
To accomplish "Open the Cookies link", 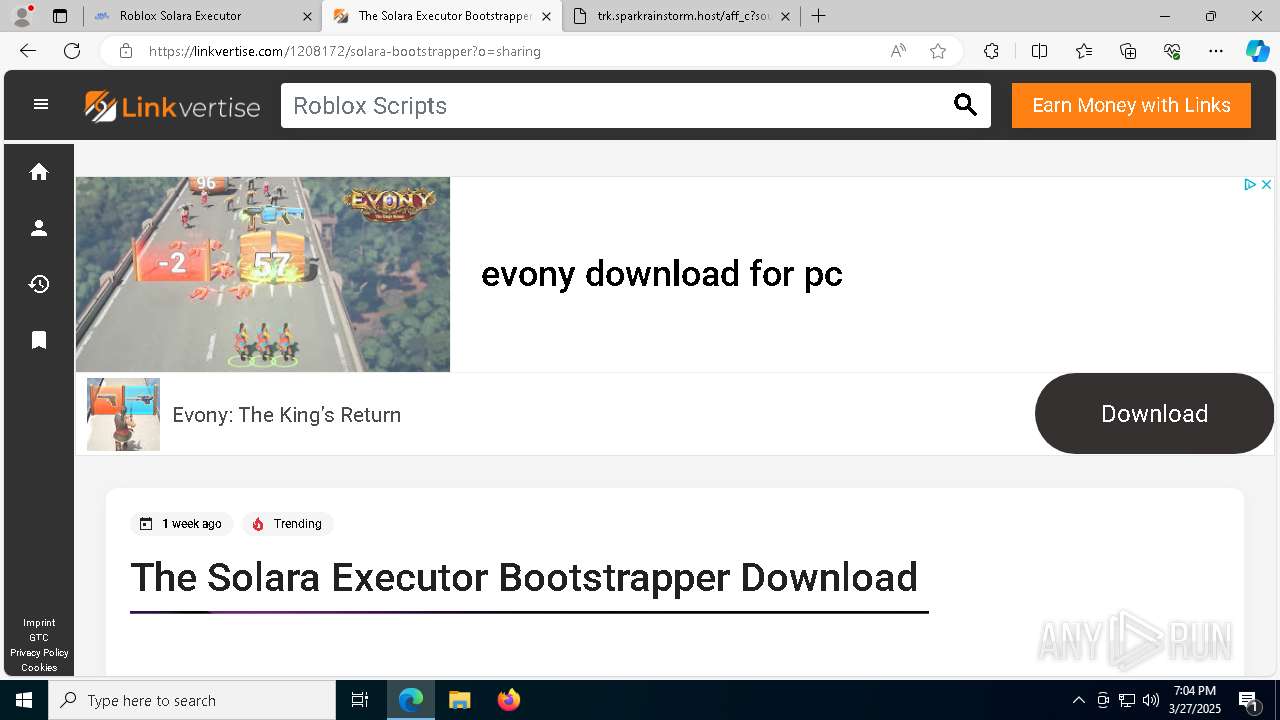I will pyautogui.click(x=39, y=668).
